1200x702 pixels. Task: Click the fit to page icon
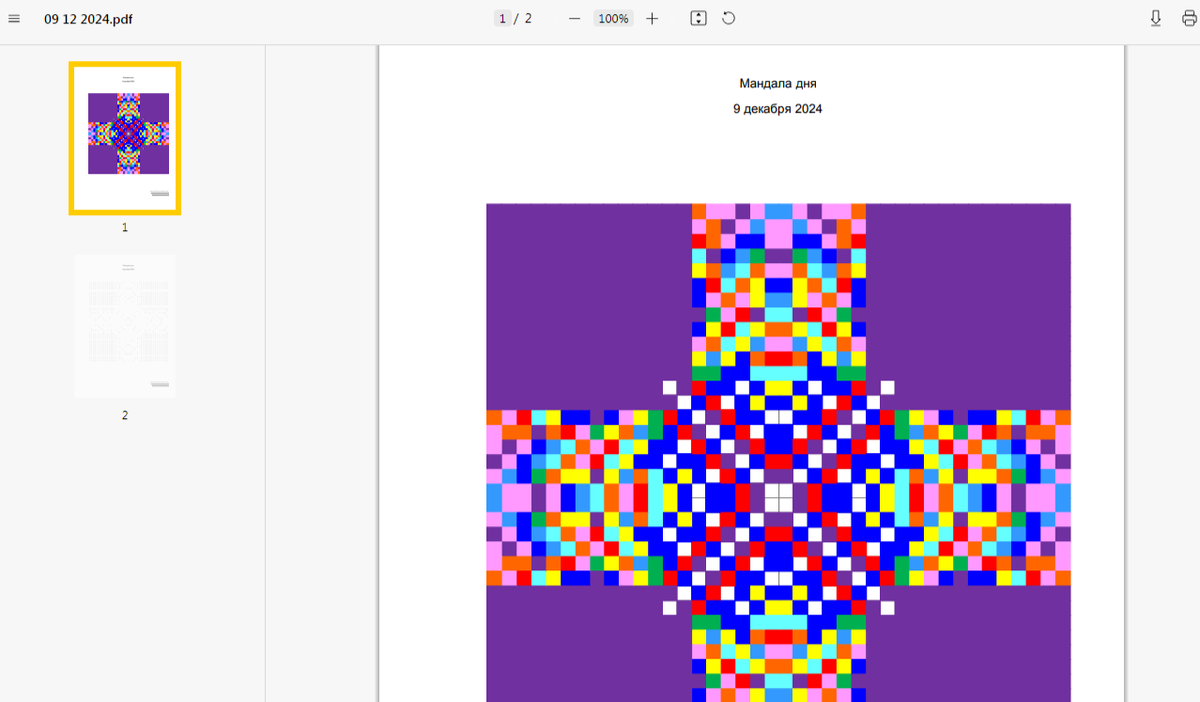point(699,18)
